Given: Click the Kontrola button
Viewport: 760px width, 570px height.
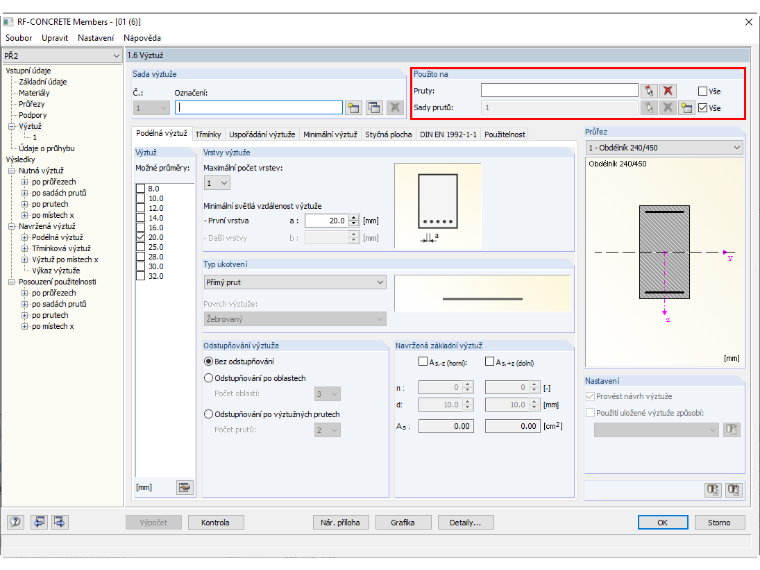Looking at the screenshot, I should pyautogui.click(x=215, y=522).
